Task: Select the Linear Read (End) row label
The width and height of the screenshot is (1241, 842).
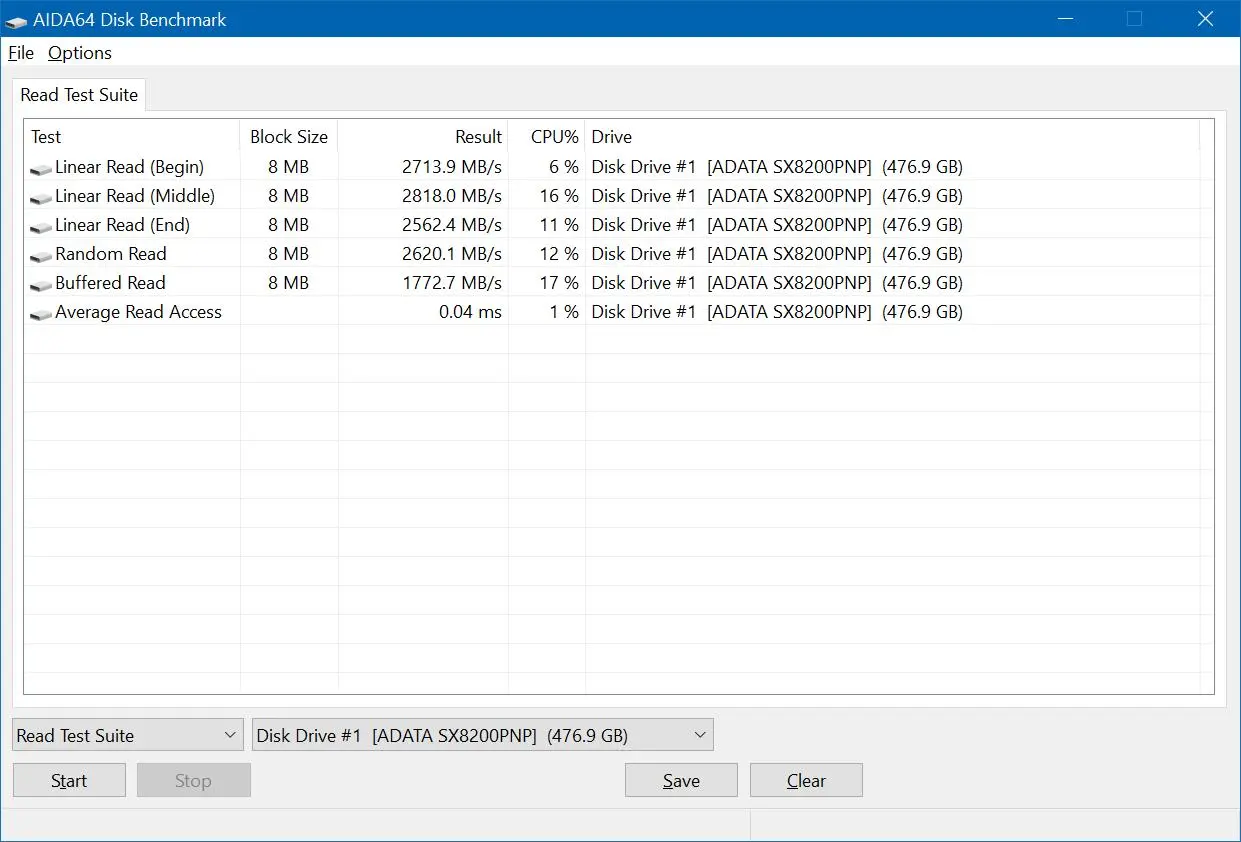Action: click(x=123, y=225)
